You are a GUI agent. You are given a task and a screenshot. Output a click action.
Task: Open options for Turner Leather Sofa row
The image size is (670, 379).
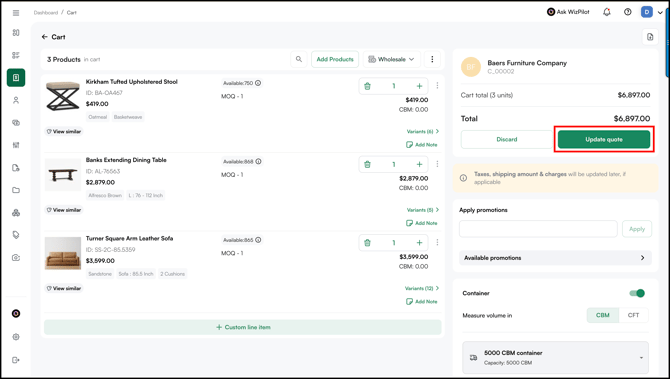tap(437, 242)
